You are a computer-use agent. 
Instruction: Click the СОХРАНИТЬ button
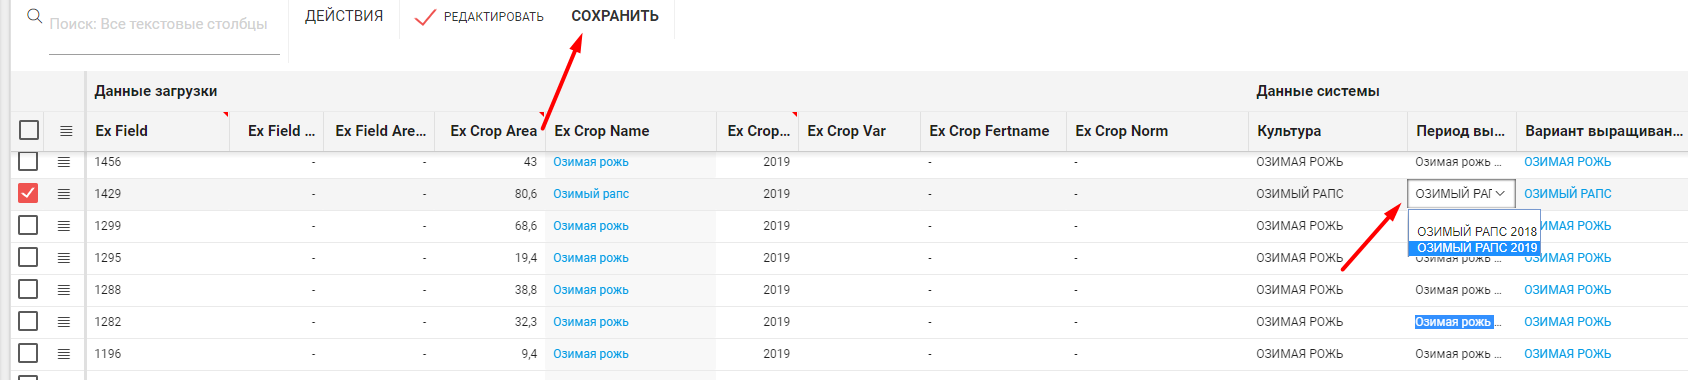pyautogui.click(x=615, y=16)
